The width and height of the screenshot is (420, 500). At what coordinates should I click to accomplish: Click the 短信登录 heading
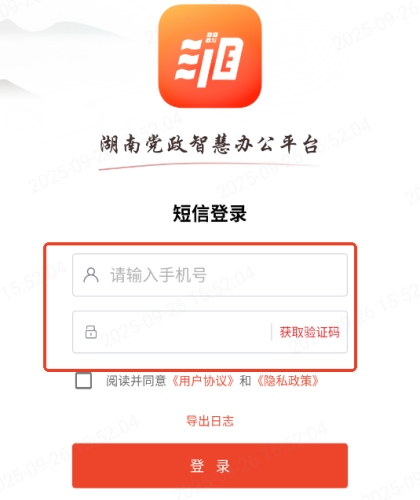pos(210,213)
